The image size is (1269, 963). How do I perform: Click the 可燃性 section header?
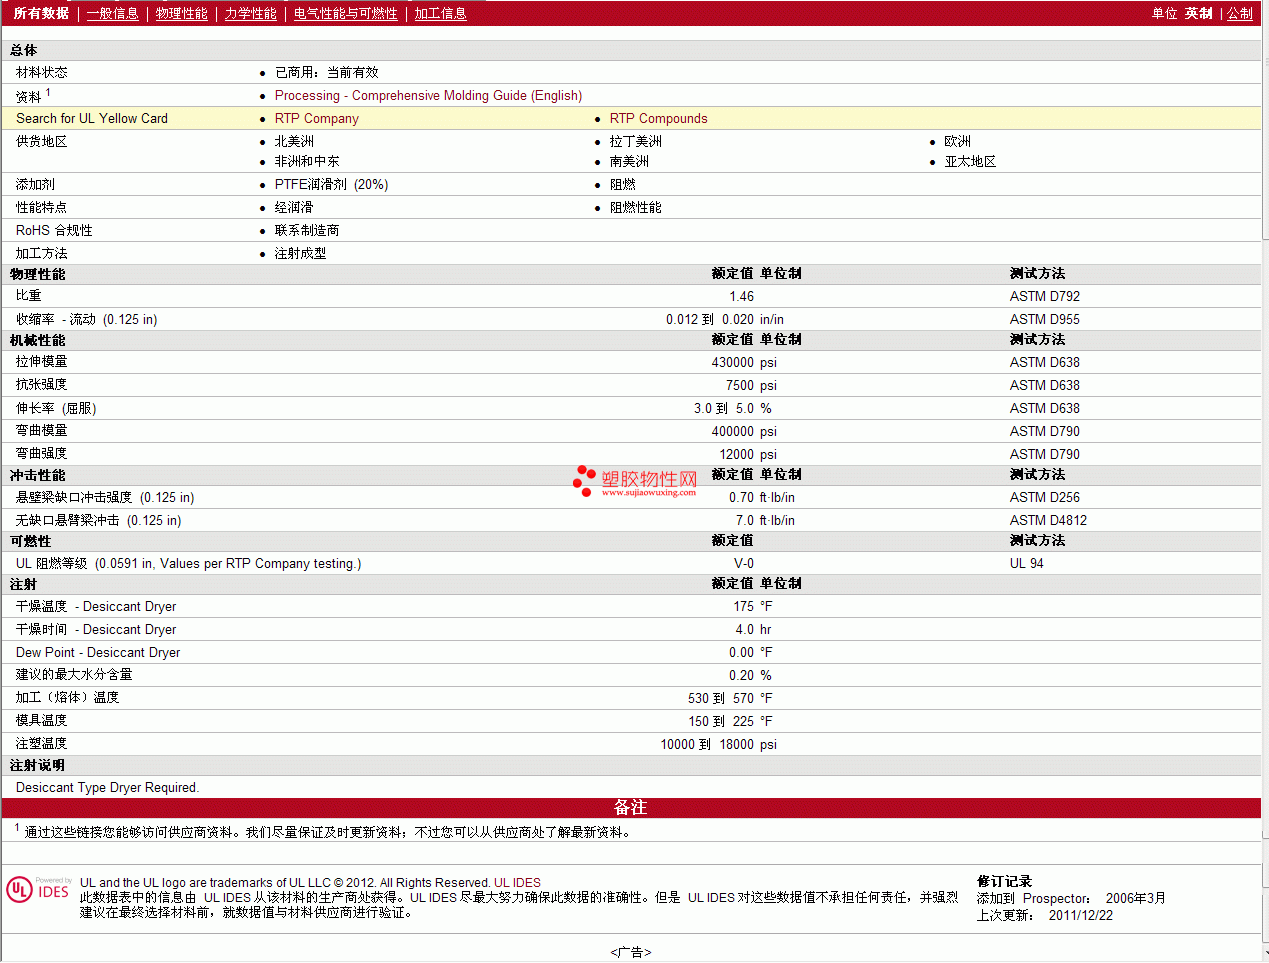[30, 541]
